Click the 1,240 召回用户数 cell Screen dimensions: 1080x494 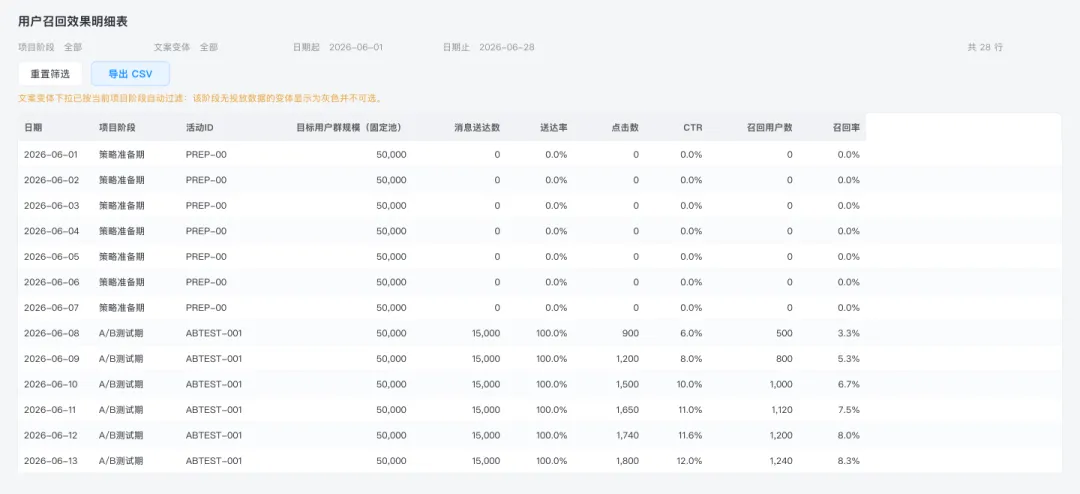(780, 460)
